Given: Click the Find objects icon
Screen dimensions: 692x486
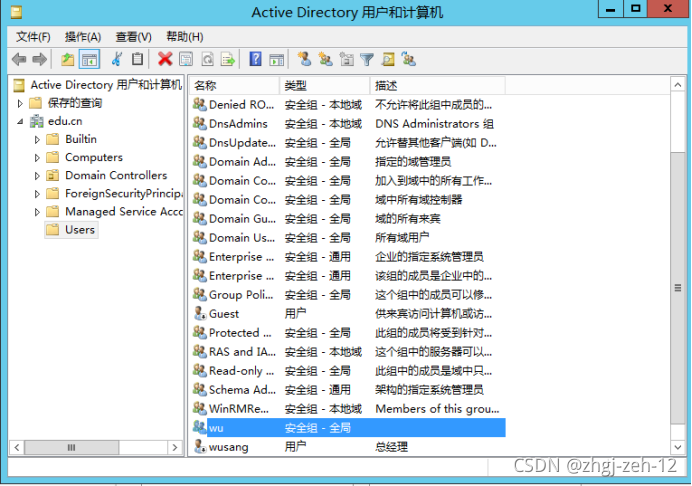Looking at the screenshot, I should coord(388,59).
